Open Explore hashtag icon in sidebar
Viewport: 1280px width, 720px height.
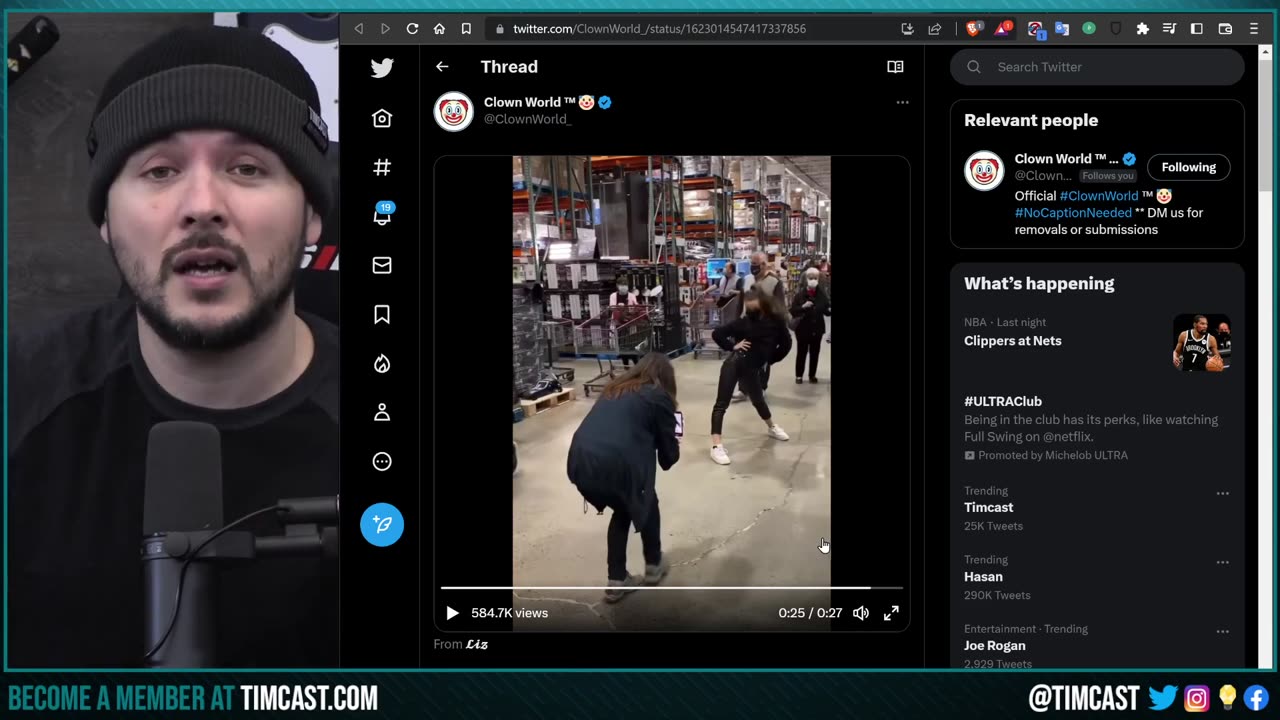pyautogui.click(x=382, y=167)
